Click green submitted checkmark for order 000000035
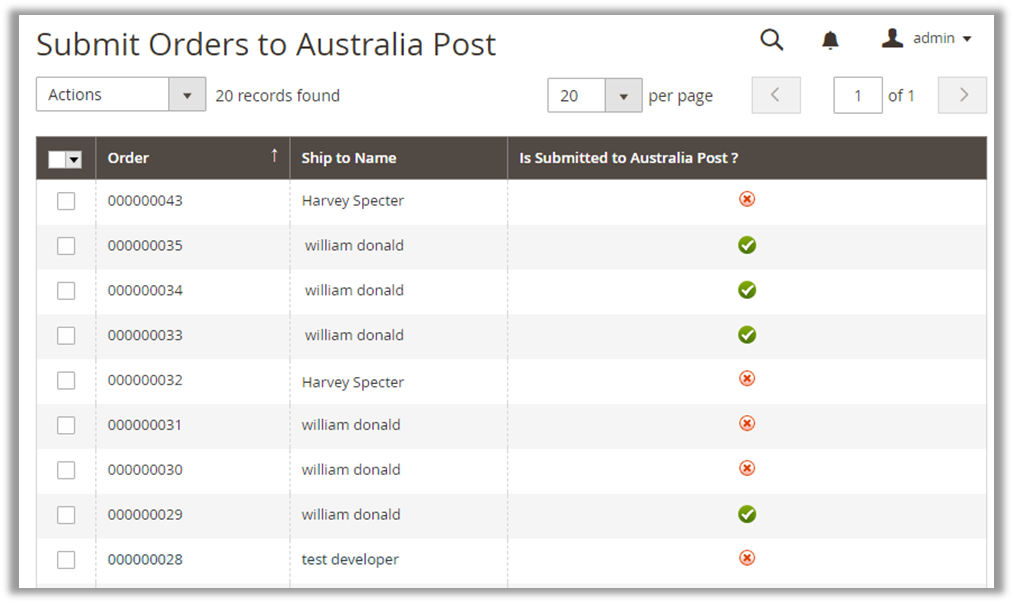The image size is (1014, 603). click(746, 245)
